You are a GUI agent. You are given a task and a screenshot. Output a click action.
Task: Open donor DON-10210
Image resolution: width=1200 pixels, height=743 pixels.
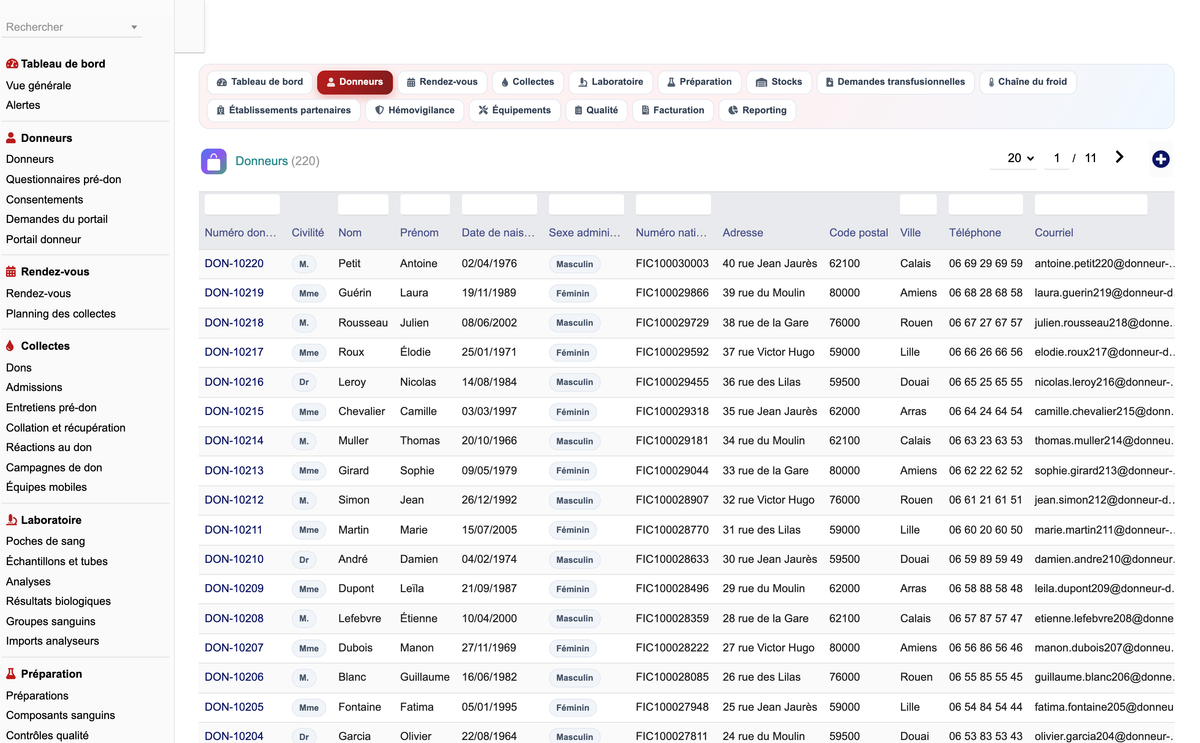(234, 559)
